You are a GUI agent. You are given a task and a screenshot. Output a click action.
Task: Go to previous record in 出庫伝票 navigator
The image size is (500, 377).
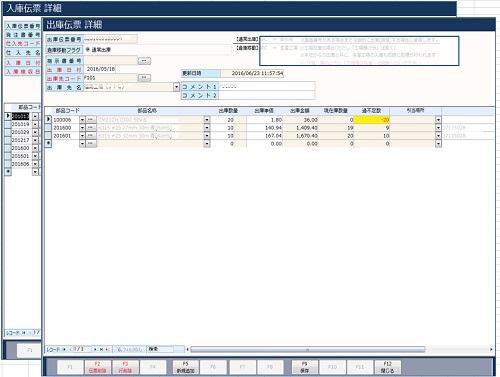(x=70, y=349)
